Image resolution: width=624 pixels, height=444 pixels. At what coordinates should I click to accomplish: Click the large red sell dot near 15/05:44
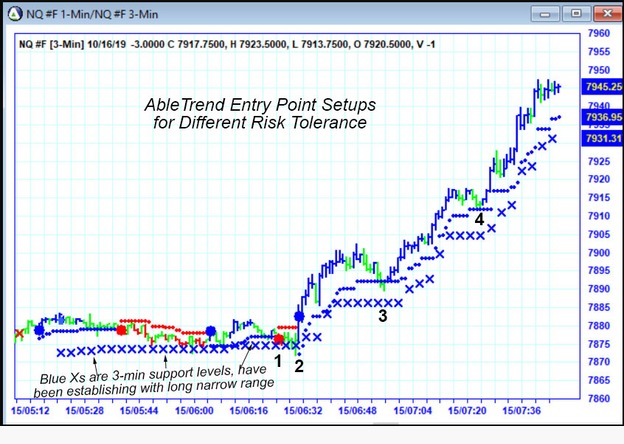(121, 330)
